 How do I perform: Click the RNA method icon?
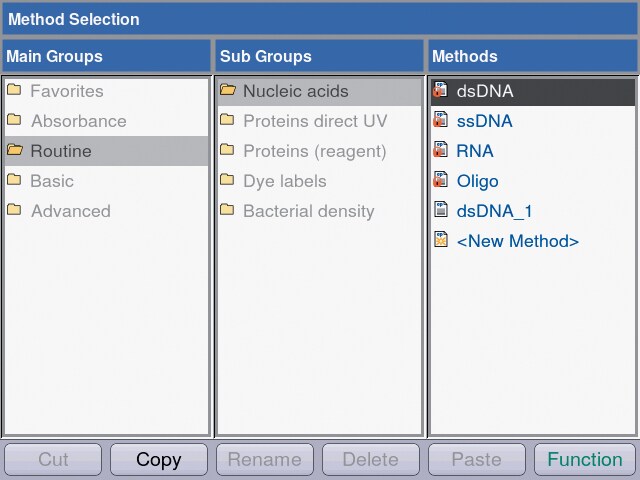(x=440, y=150)
